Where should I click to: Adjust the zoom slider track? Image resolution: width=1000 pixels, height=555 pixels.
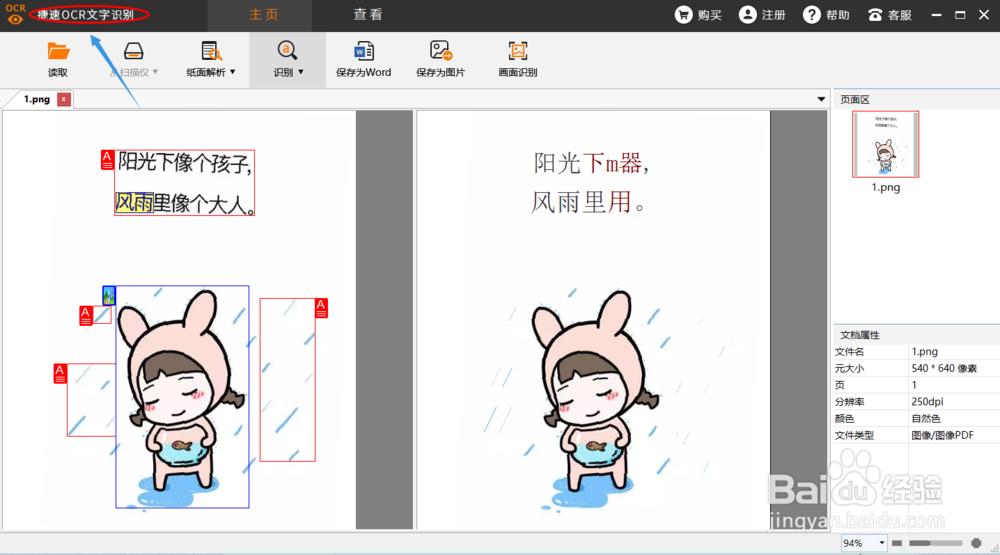pos(936,543)
